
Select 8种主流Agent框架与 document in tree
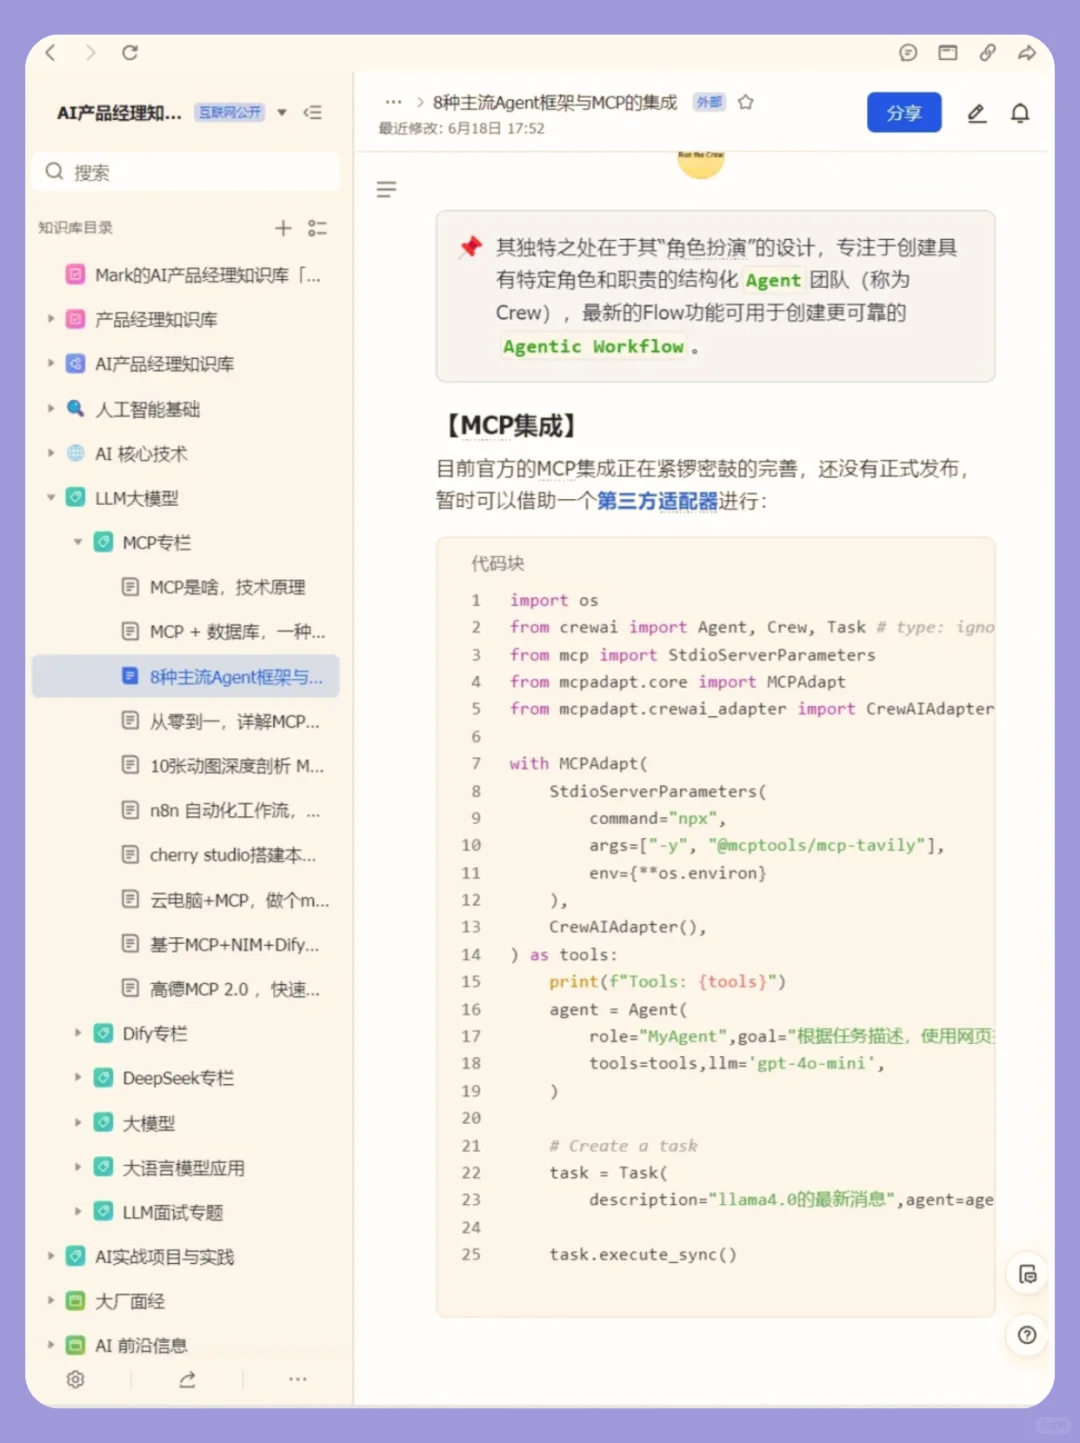(186, 677)
